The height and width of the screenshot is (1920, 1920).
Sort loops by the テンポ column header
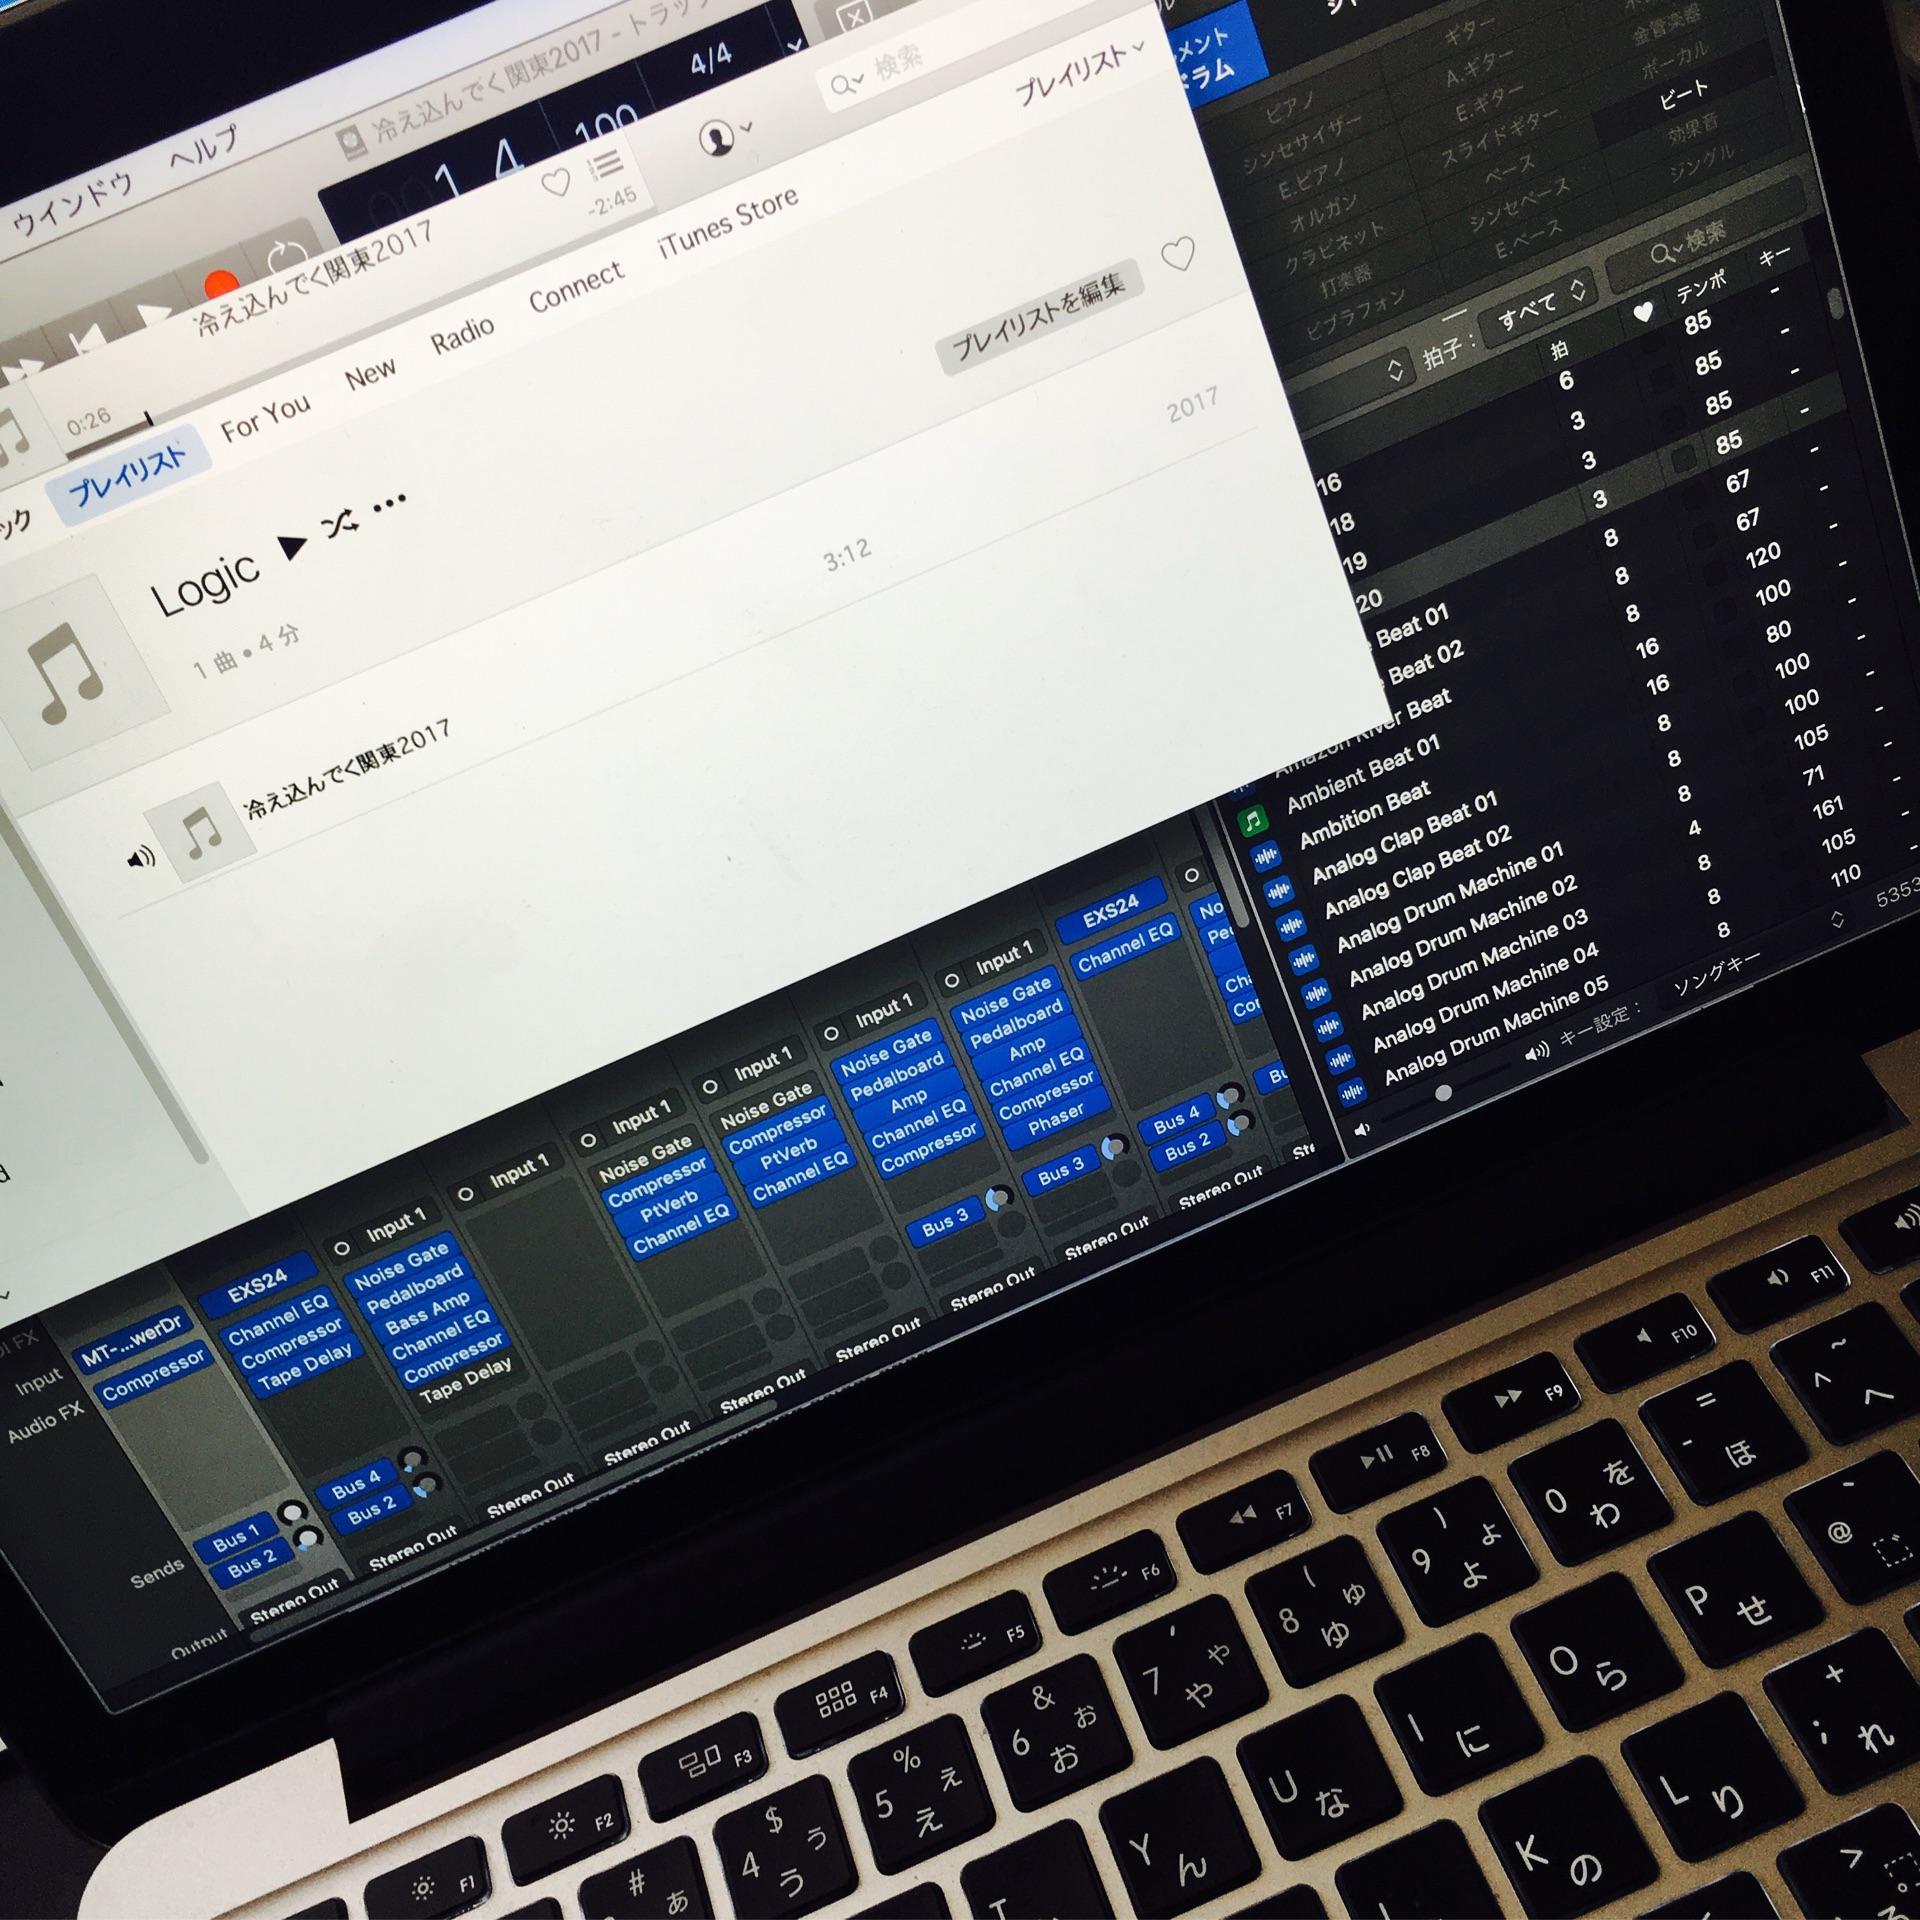pos(1703,286)
